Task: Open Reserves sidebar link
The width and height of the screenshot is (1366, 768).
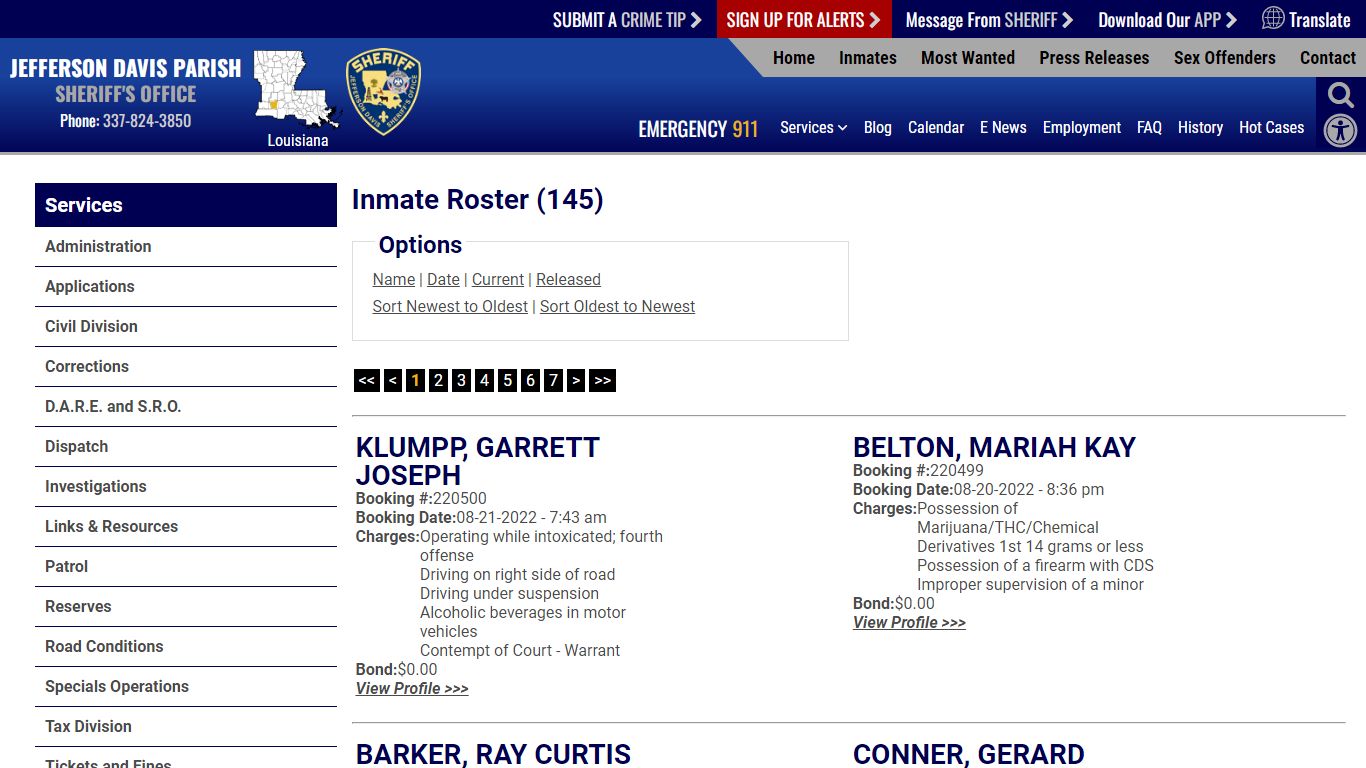Action: (x=186, y=607)
